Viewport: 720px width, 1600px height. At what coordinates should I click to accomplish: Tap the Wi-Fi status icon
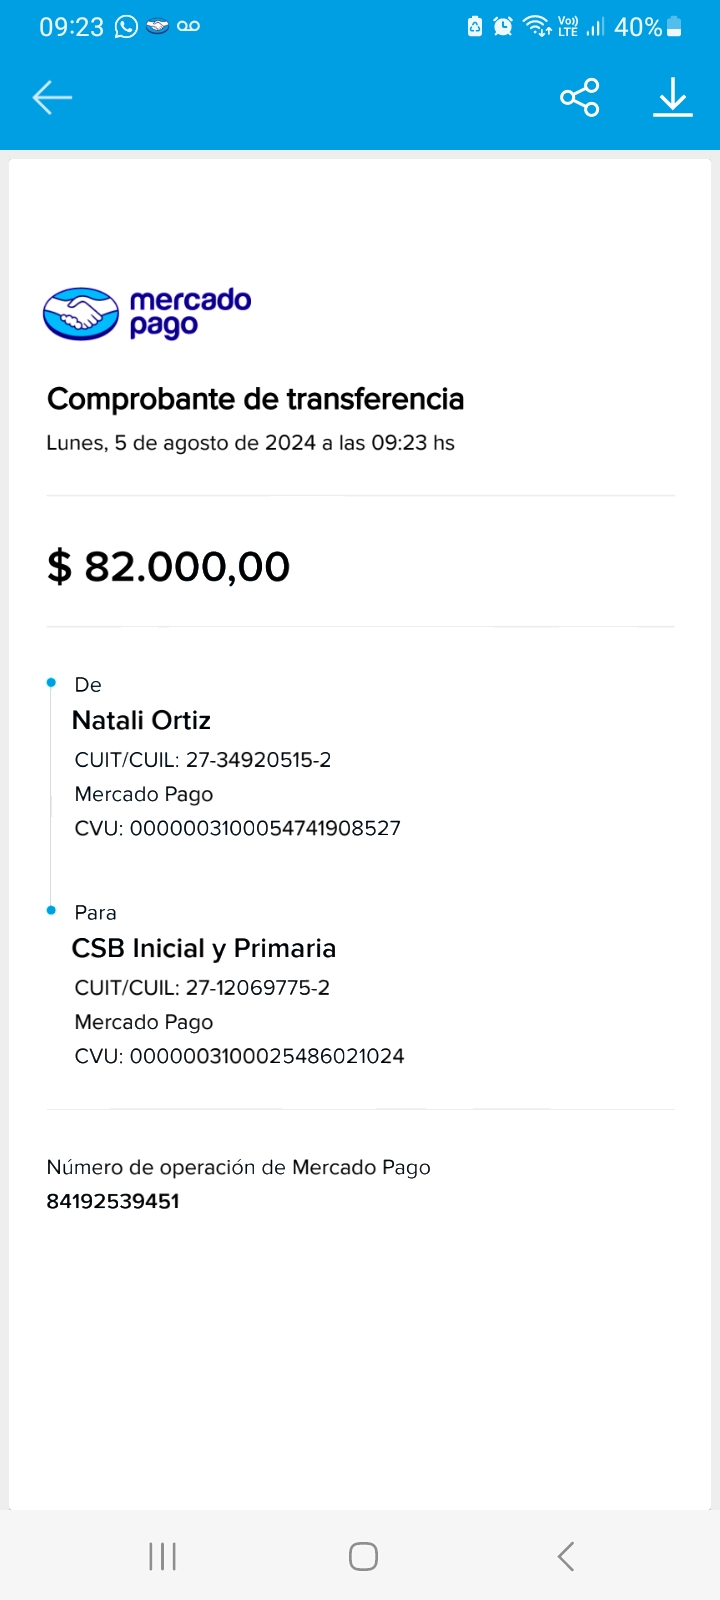pyautogui.click(x=537, y=27)
